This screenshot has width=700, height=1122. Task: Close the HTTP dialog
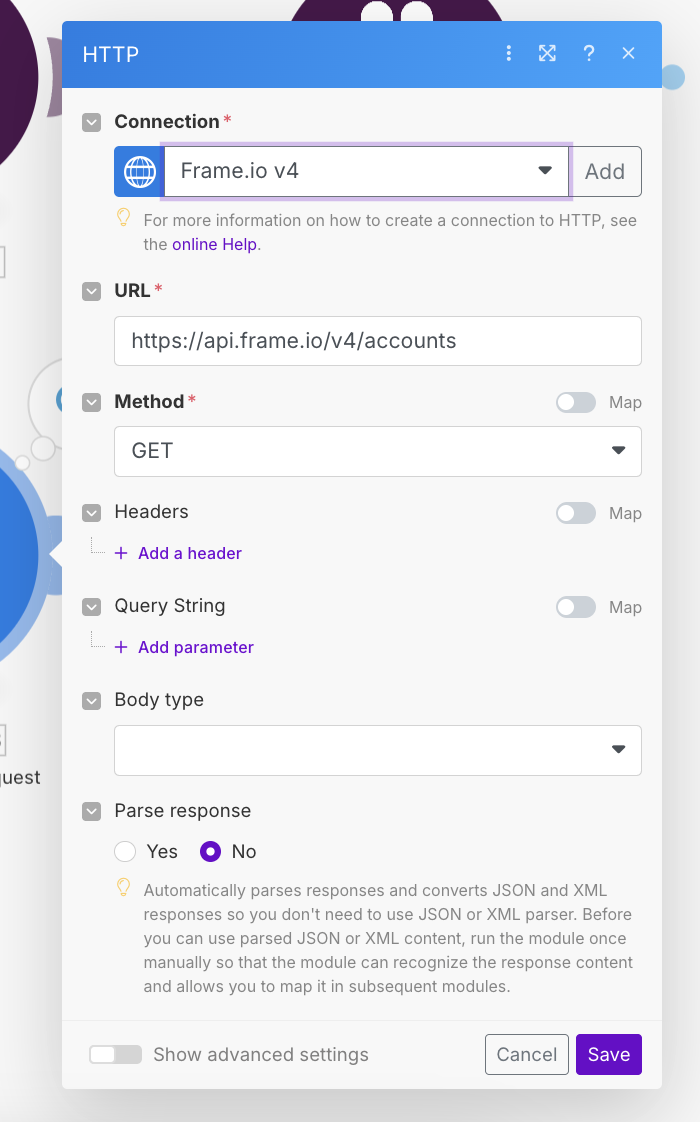point(628,54)
